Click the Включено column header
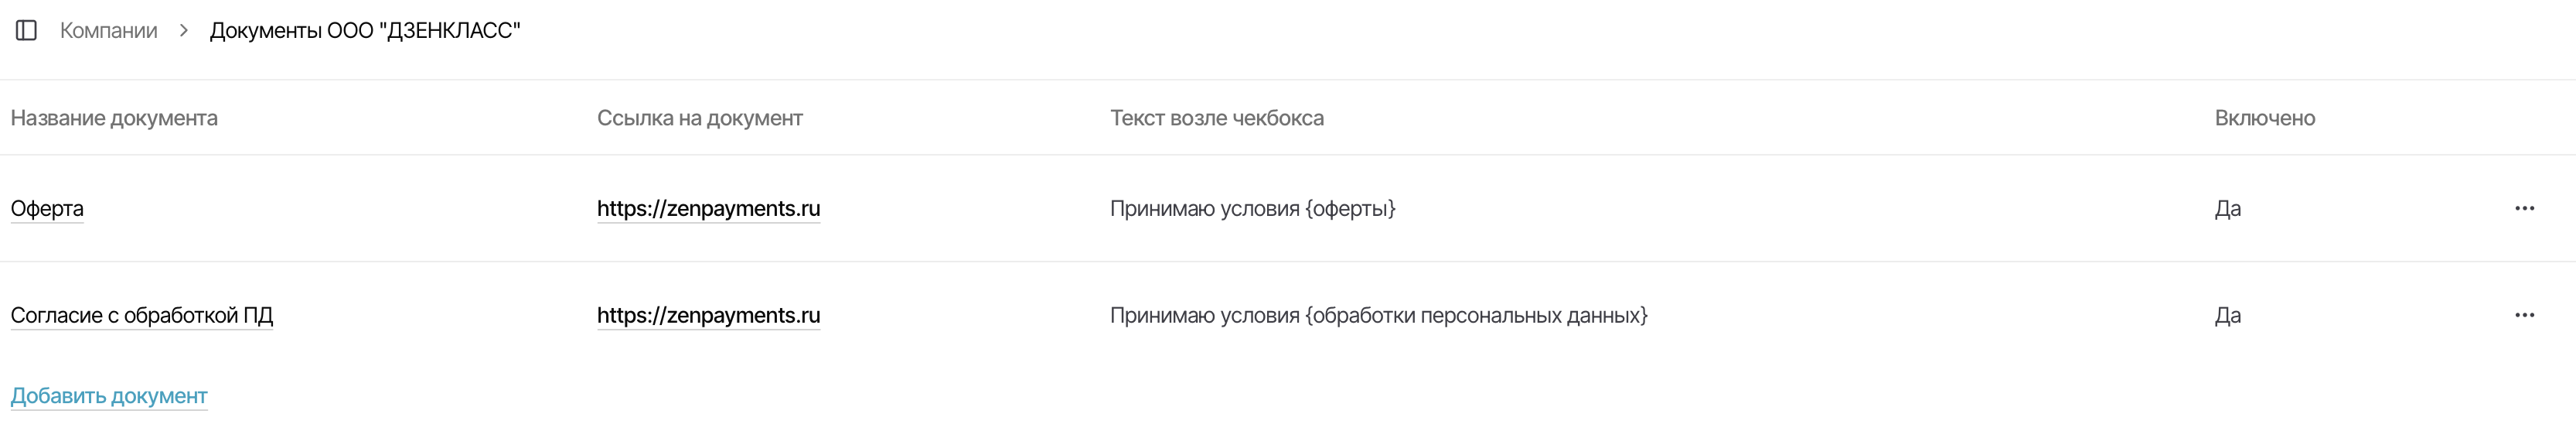 click(x=2264, y=118)
